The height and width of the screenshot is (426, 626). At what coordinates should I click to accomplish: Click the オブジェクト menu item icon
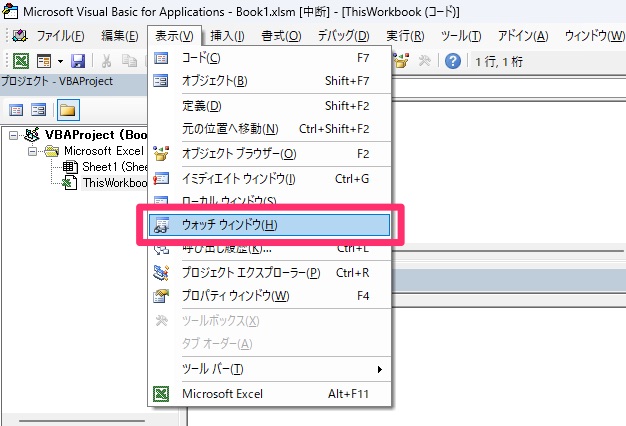tap(161, 81)
